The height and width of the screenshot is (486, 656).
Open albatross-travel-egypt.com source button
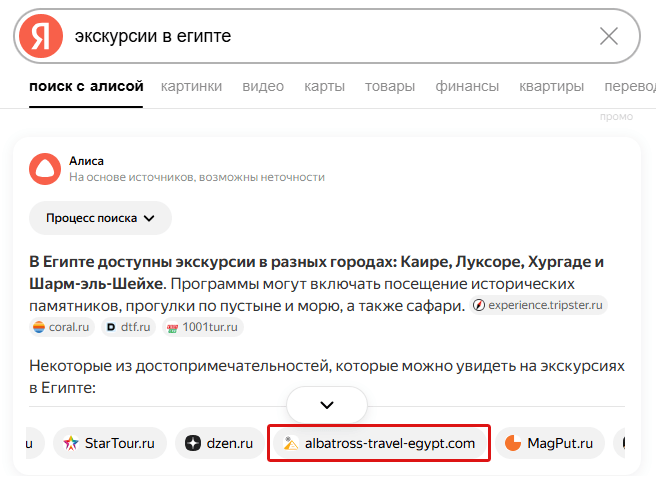[379, 442]
